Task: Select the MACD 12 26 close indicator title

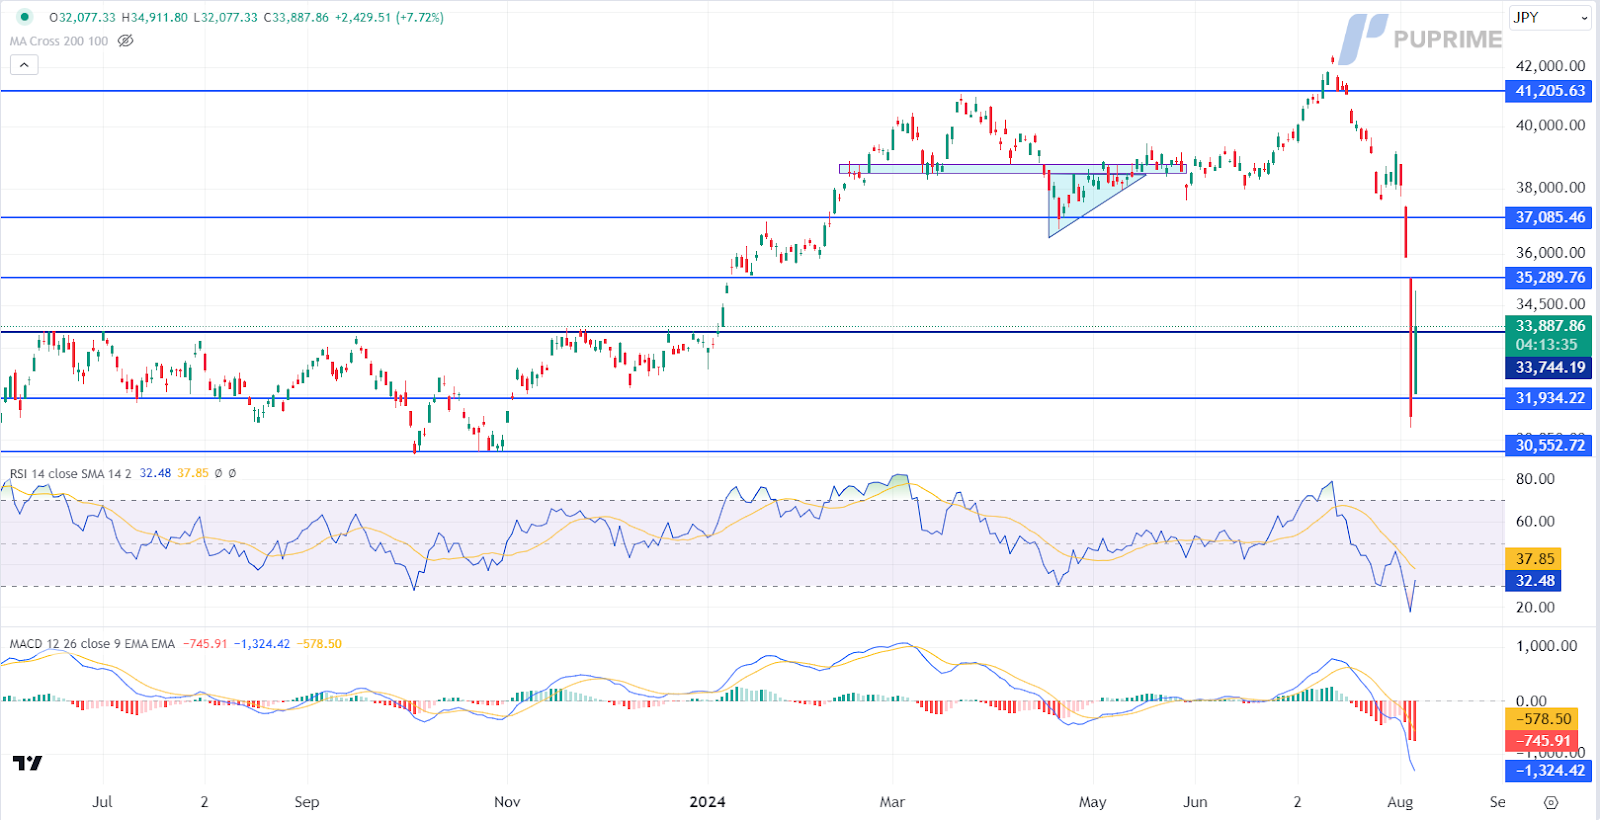Action: coord(92,644)
